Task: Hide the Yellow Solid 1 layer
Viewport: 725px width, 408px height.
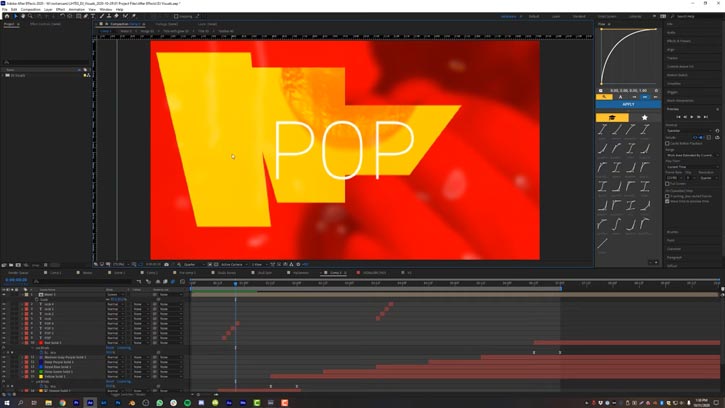Action: point(4,377)
